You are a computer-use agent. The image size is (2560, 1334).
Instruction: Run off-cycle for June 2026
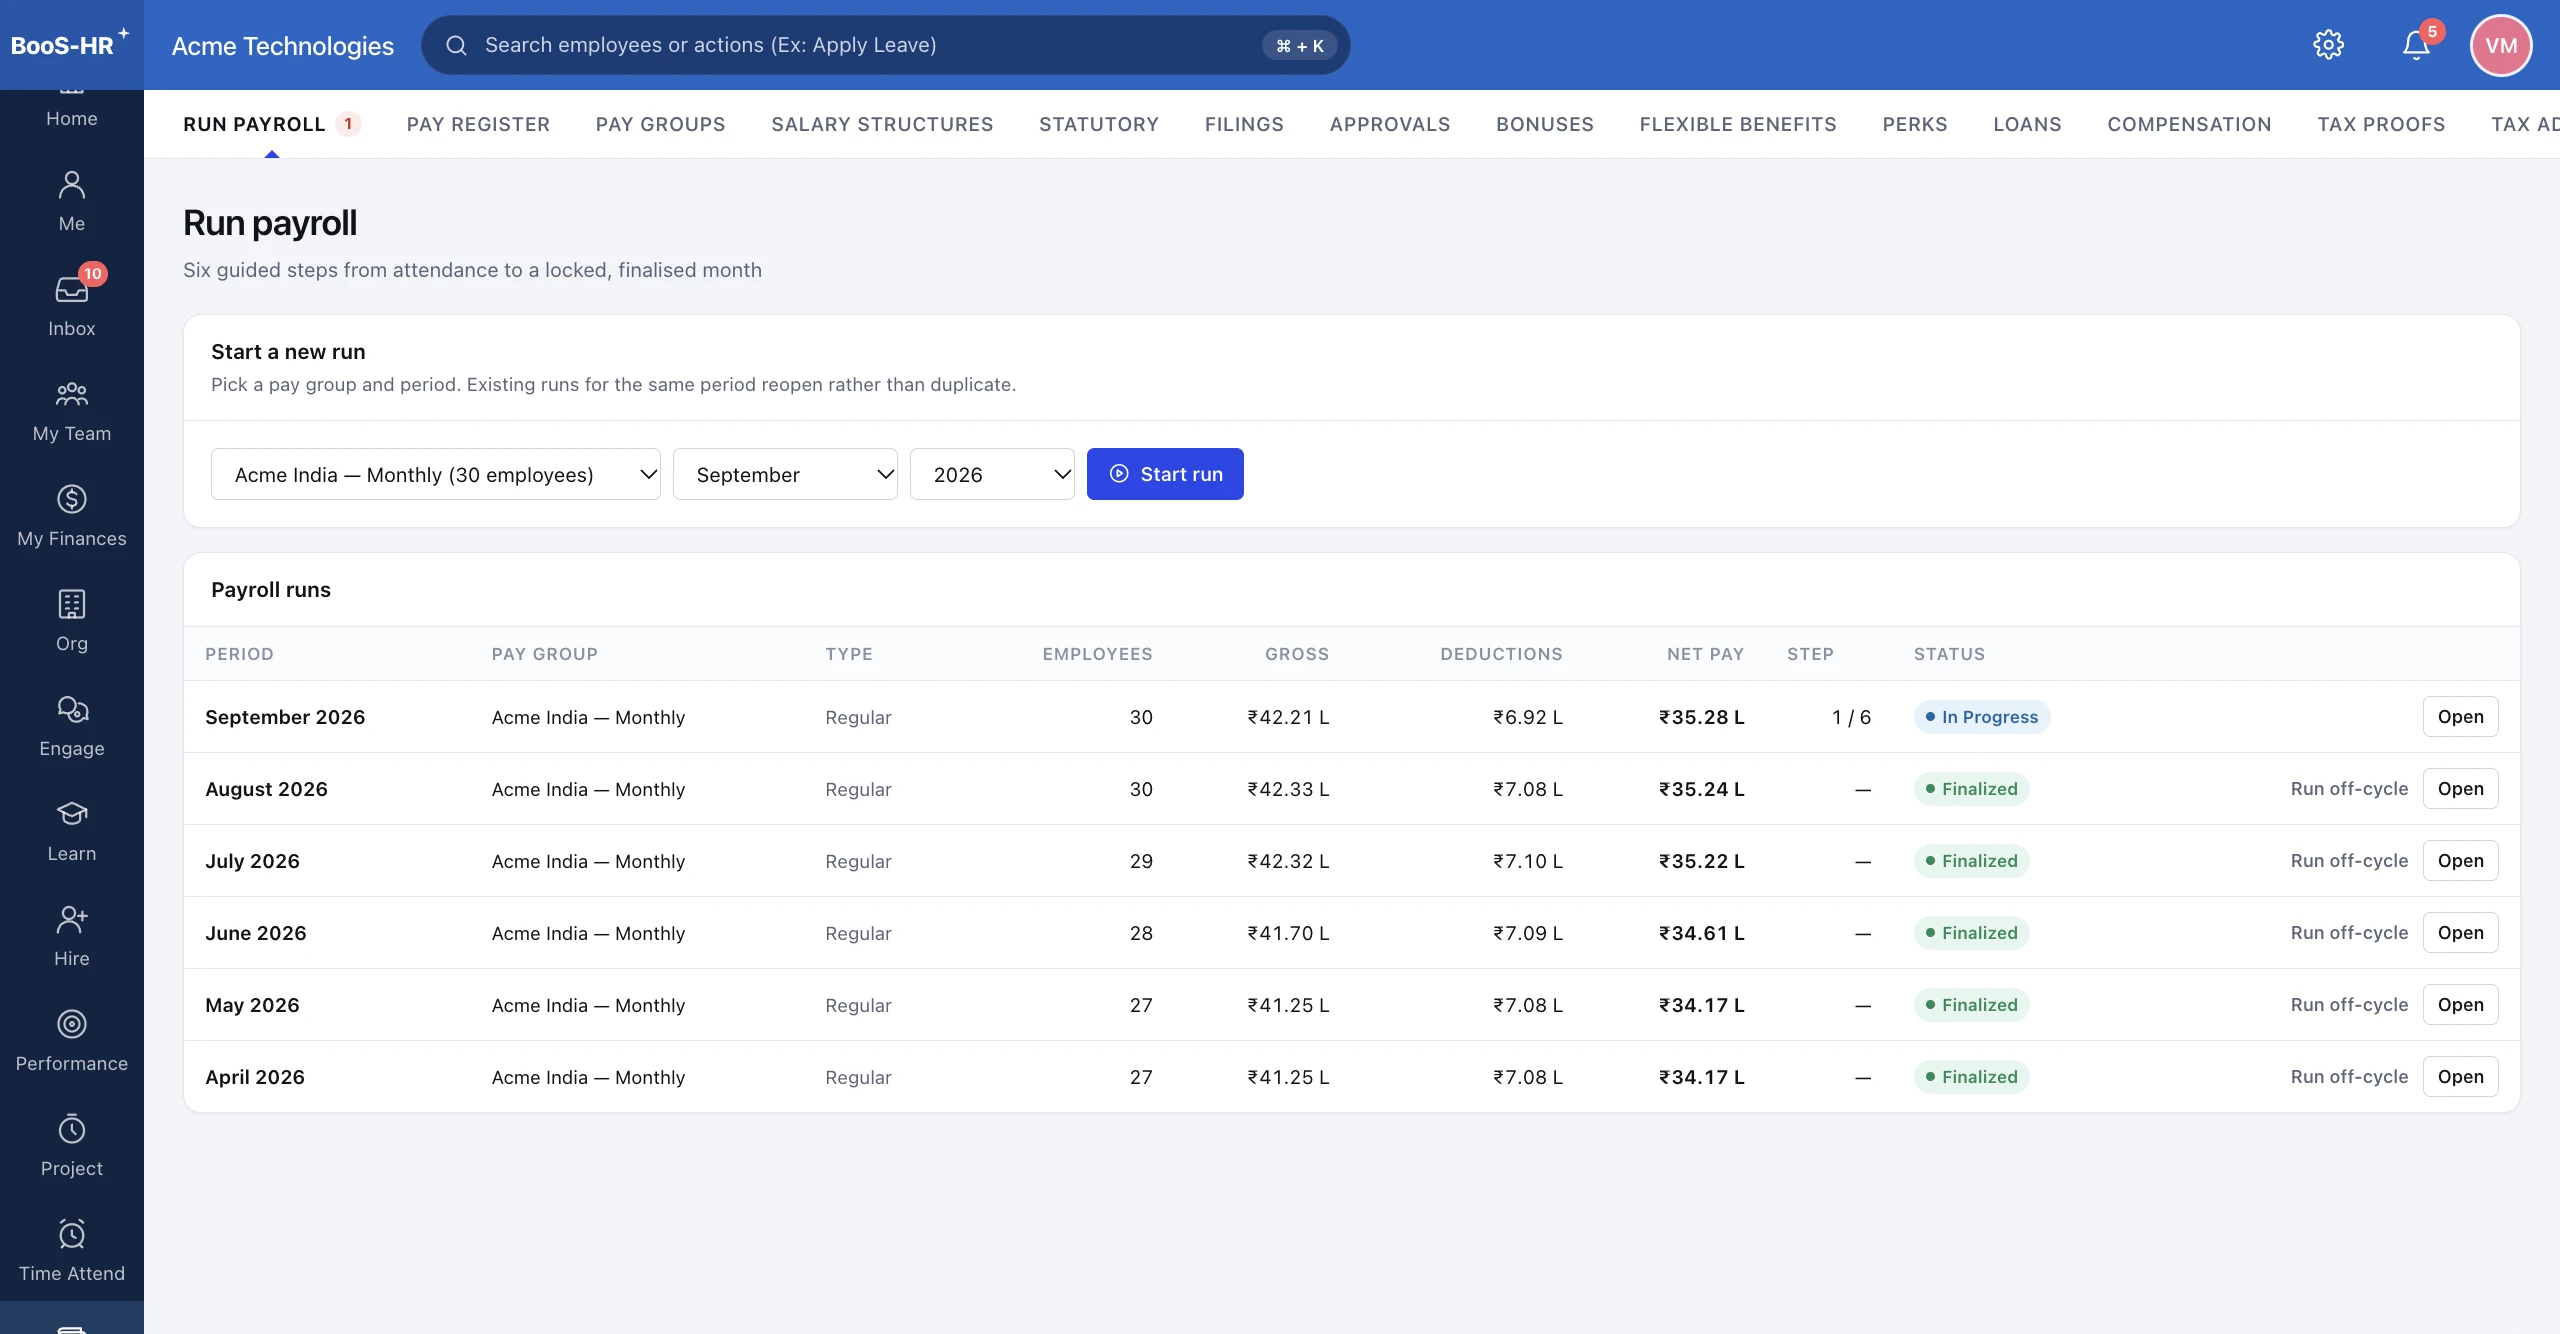pyautogui.click(x=2349, y=933)
